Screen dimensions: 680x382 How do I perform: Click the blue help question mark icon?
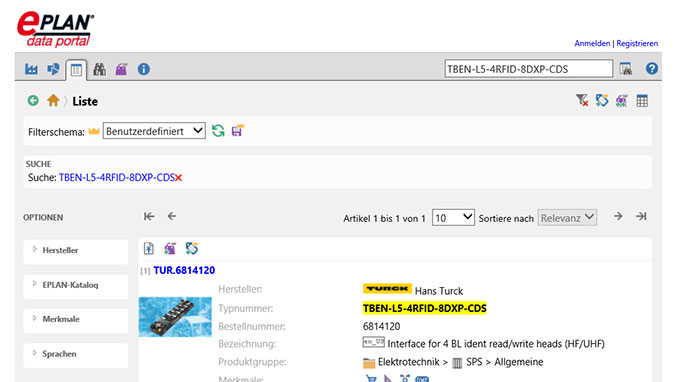(651, 69)
